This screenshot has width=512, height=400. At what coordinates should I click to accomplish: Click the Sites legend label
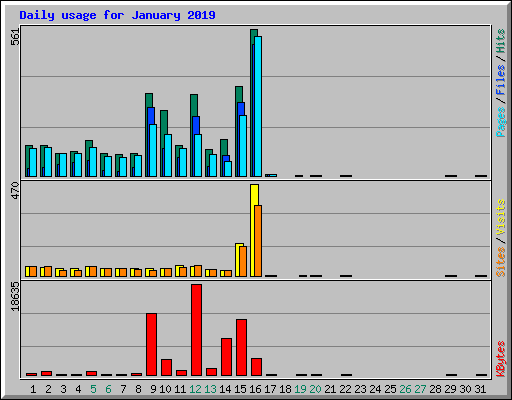500,262
